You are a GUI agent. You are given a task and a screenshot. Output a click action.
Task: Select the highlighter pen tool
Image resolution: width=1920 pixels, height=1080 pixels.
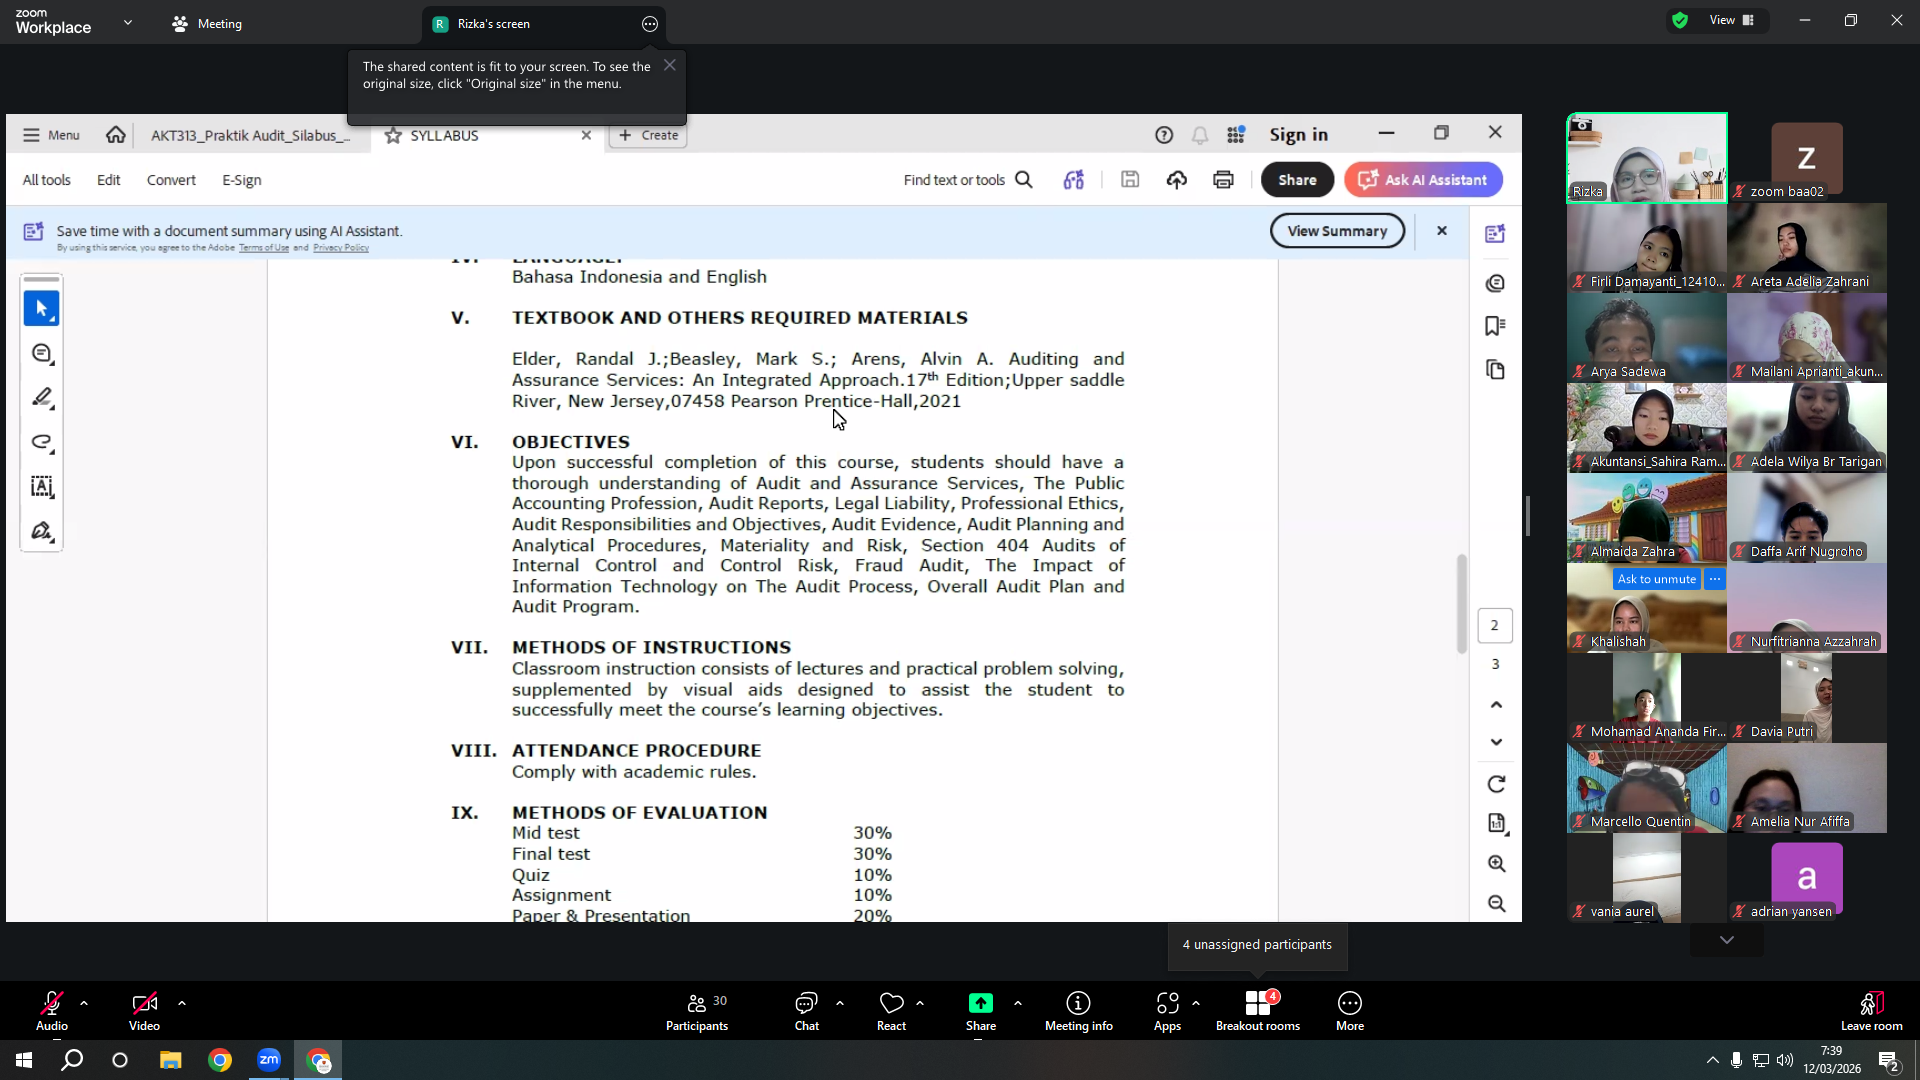[x=41, y=398]
